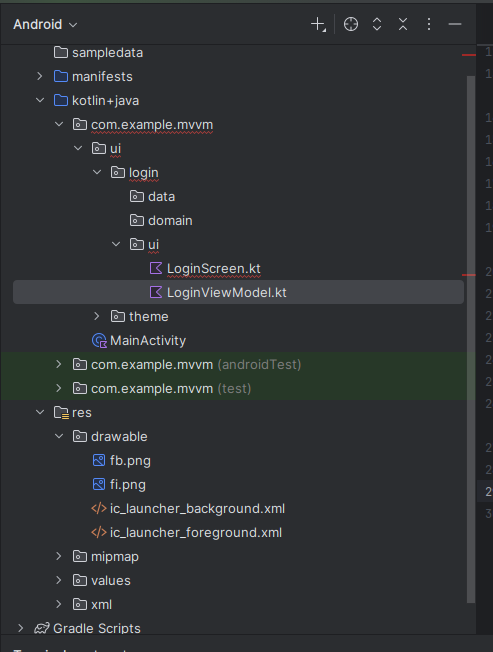Expand the Gradle Scripts chevron

pos(21,628)
